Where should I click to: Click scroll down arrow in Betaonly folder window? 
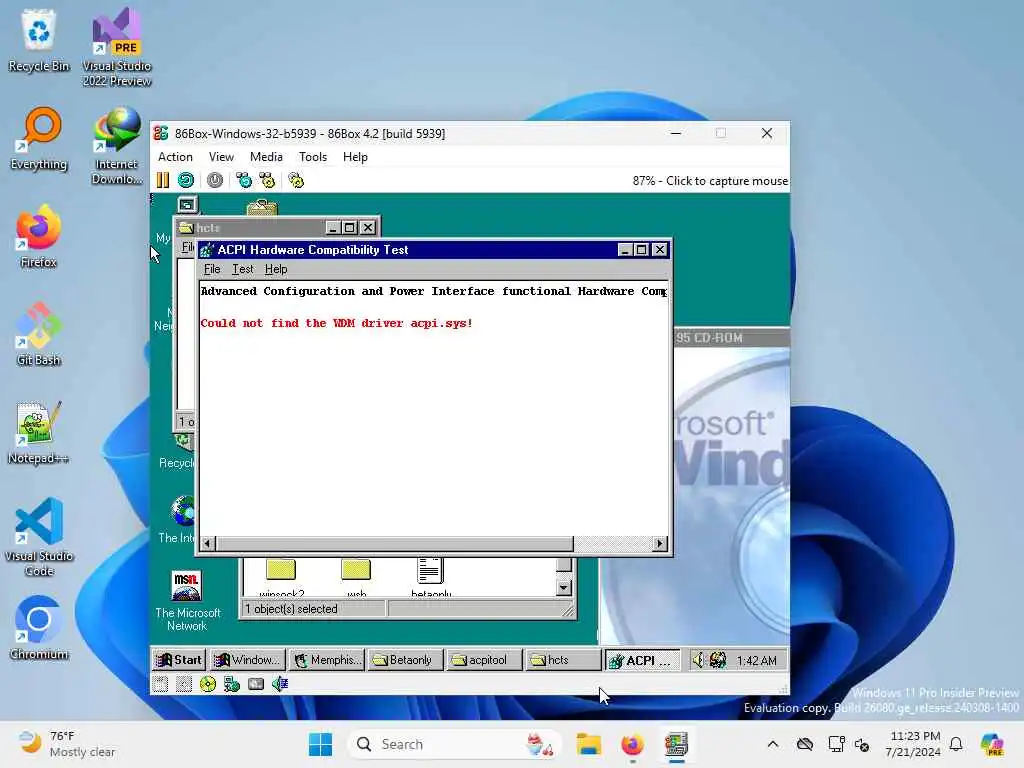pyautogui.click(x=564, y=588)
